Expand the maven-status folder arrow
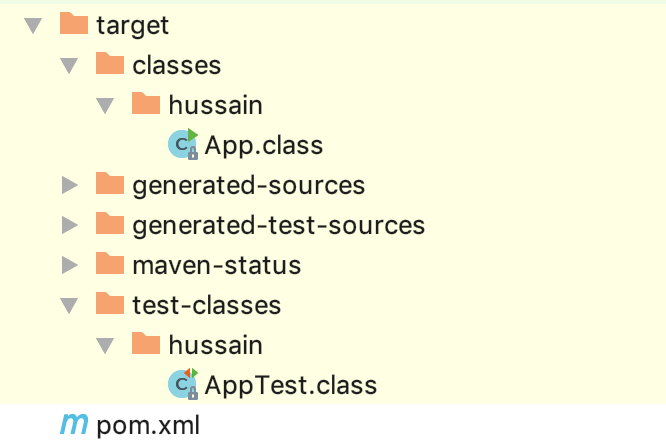The width and height of the screenshot is (666, 448). 69,265
